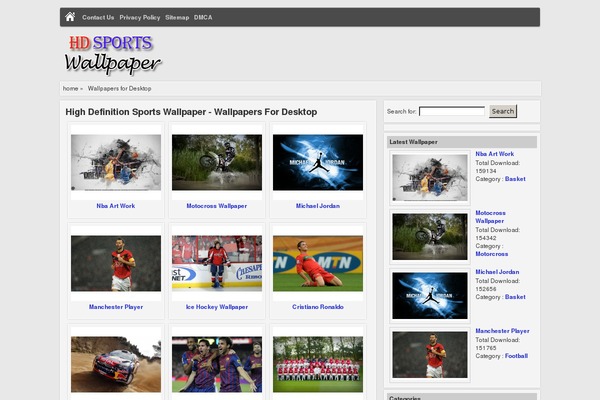
Task: Open the Cristiano Ronaldo thumbnail
Action: point(318,263)
